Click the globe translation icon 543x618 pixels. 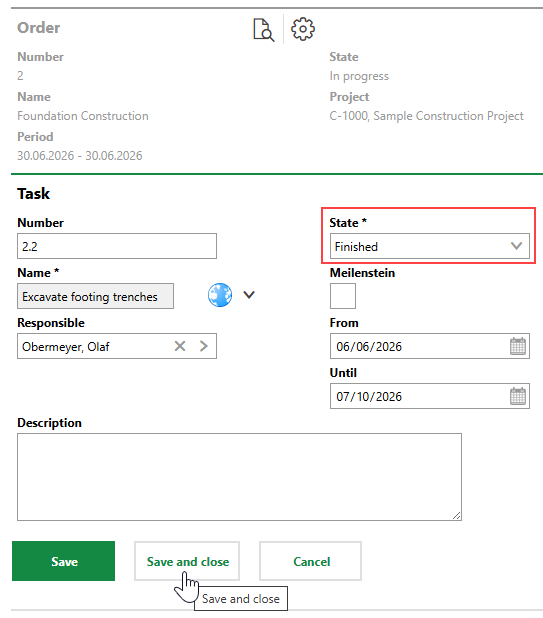[220, 295]
